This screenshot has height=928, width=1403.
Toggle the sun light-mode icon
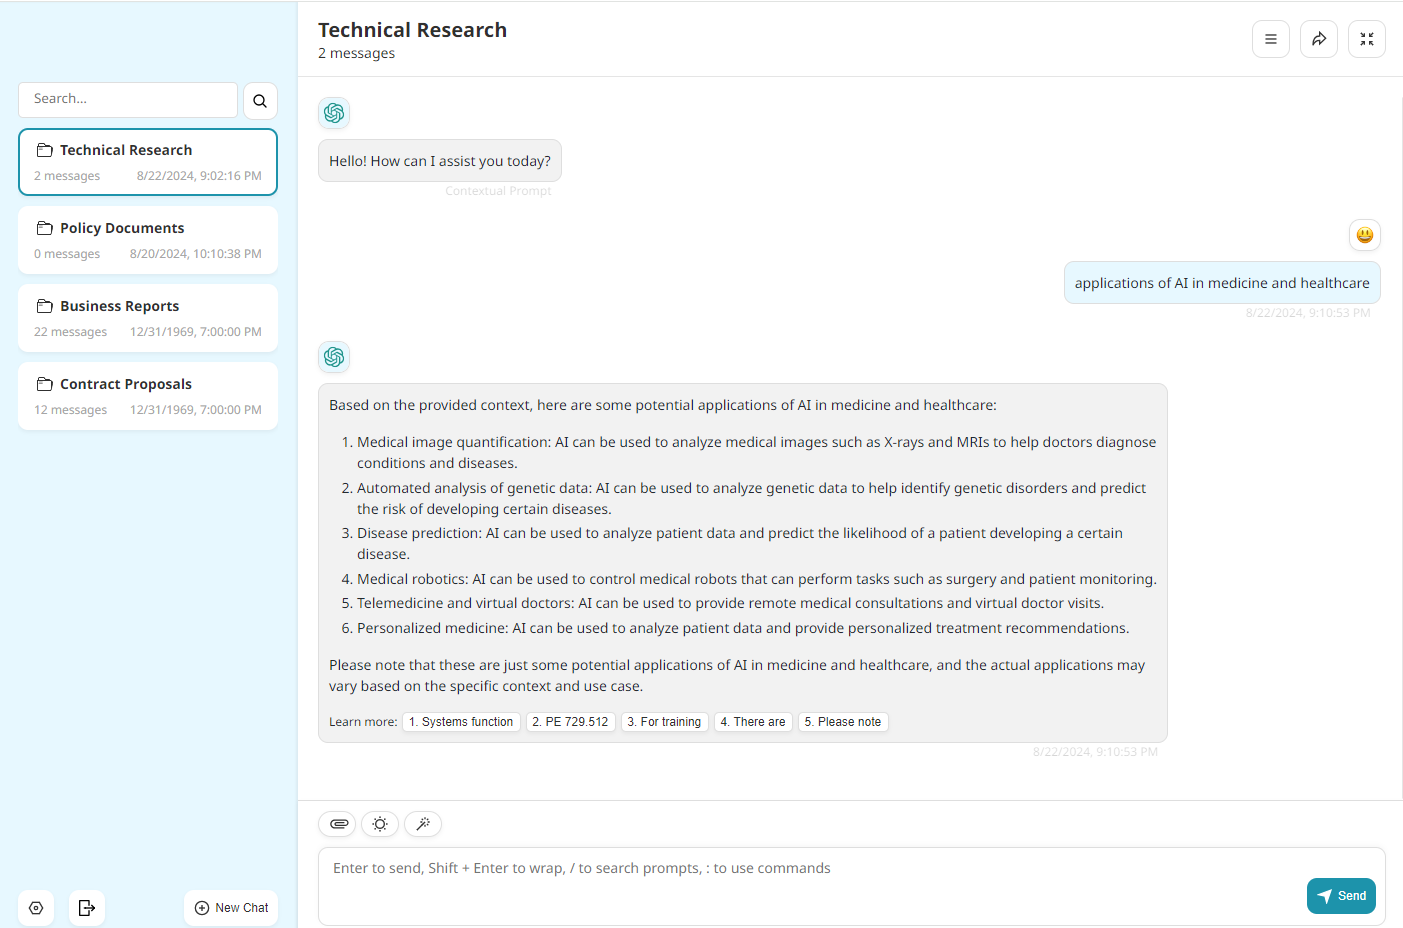[x=380, y=824]
